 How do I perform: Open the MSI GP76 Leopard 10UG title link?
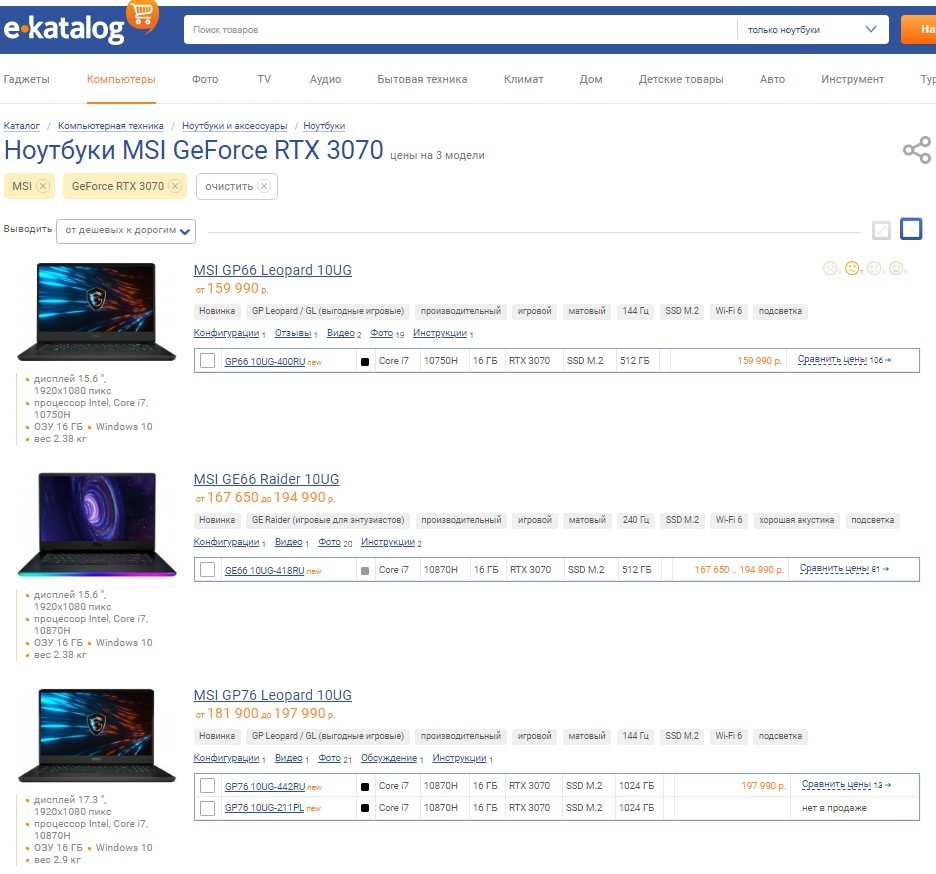273,695
